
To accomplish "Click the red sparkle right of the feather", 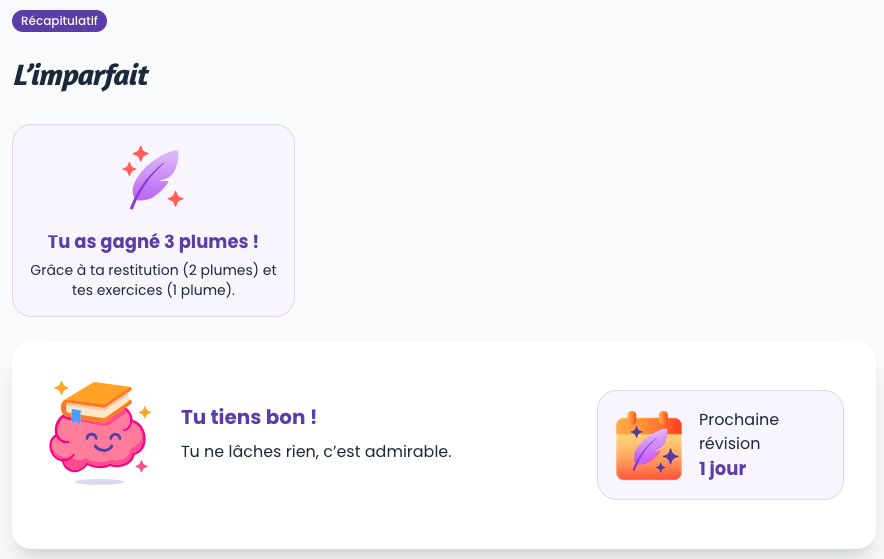I will [175, 198].
